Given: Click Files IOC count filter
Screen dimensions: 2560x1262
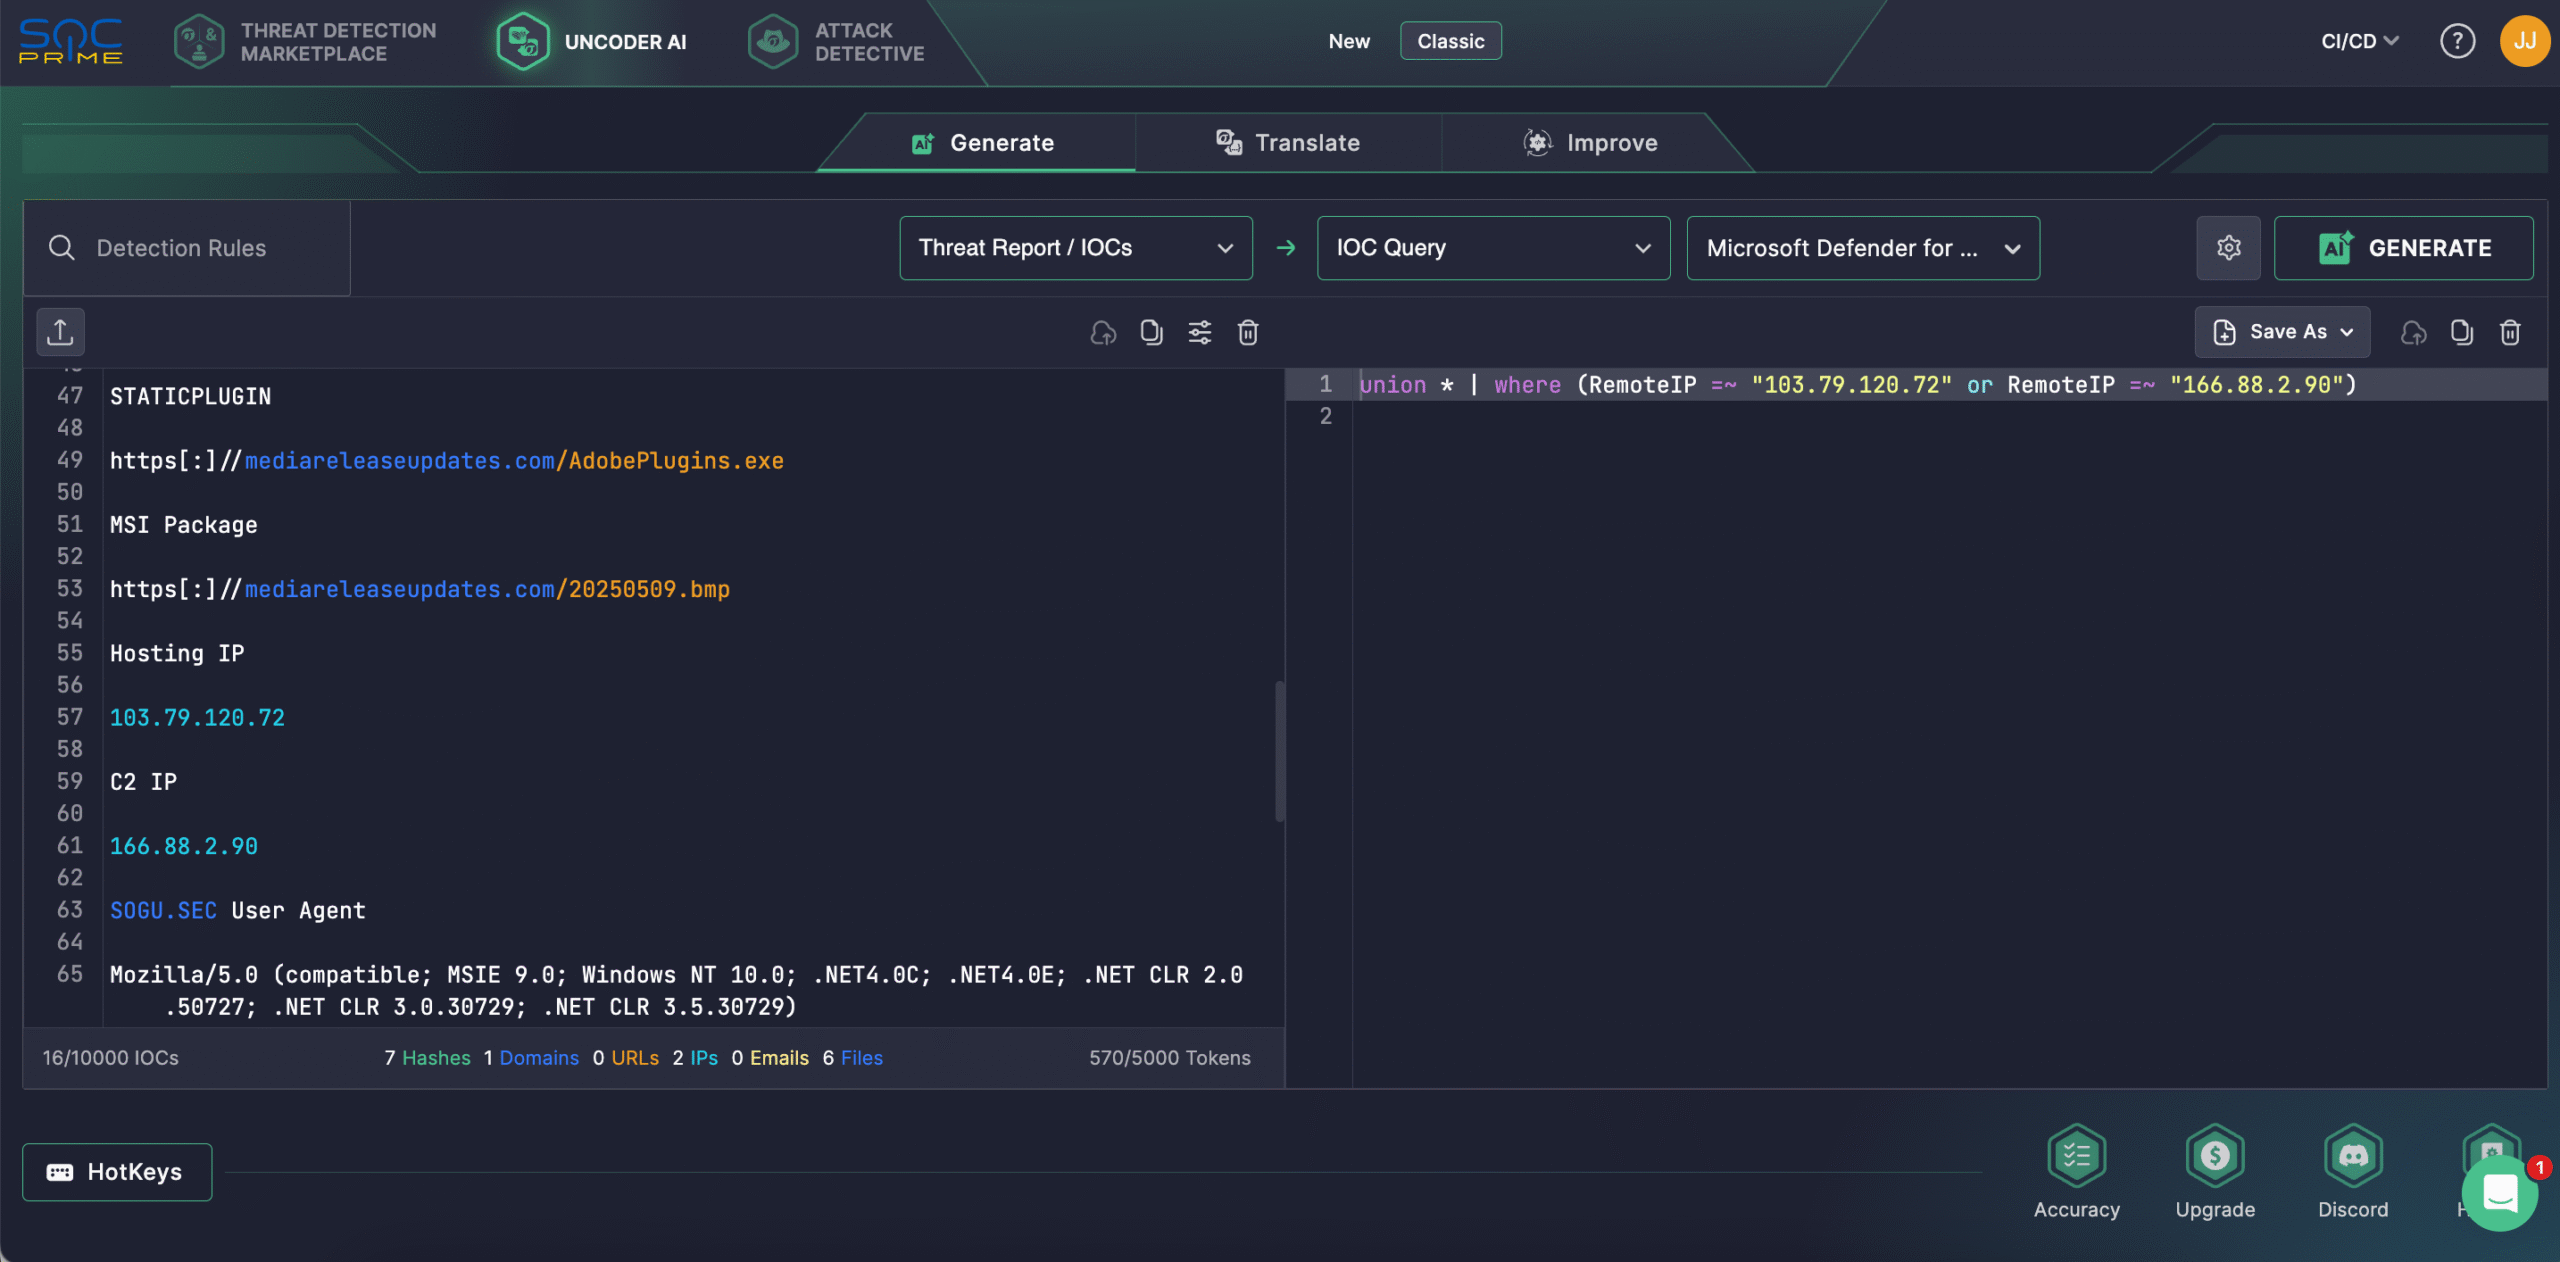Looking at the screenshot, I should coord(853,1058).
